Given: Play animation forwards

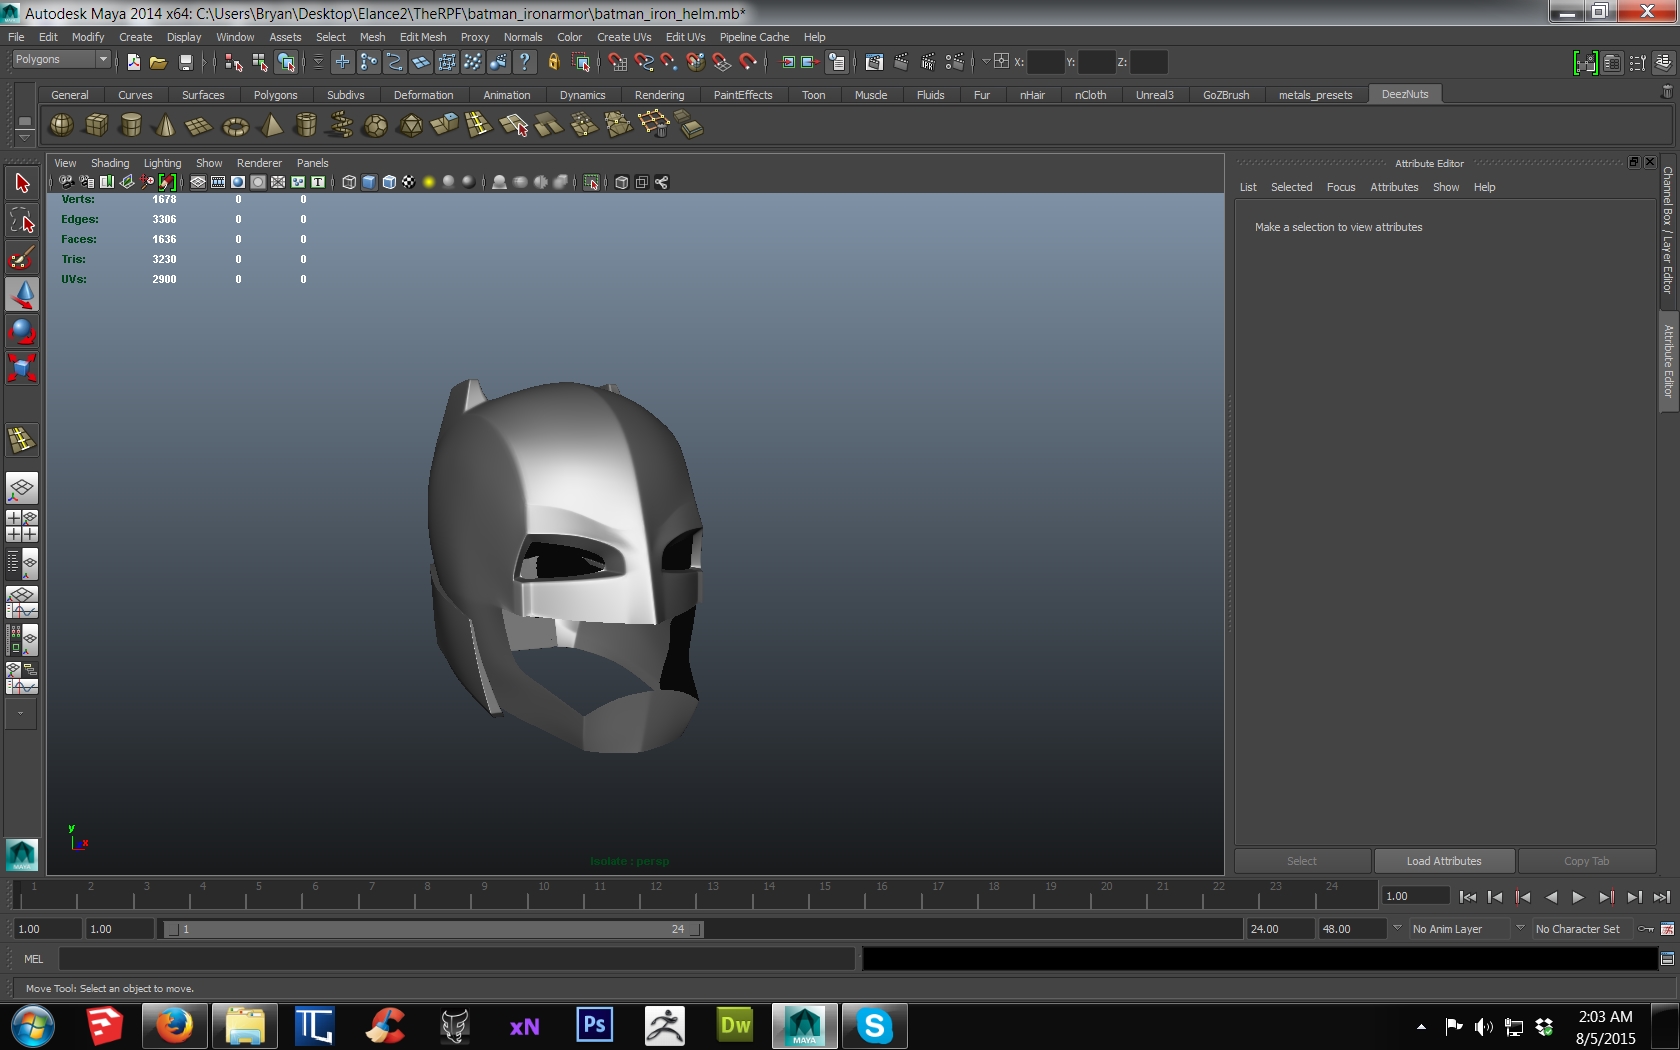Looking at the screenshot, I should 1578,897.
